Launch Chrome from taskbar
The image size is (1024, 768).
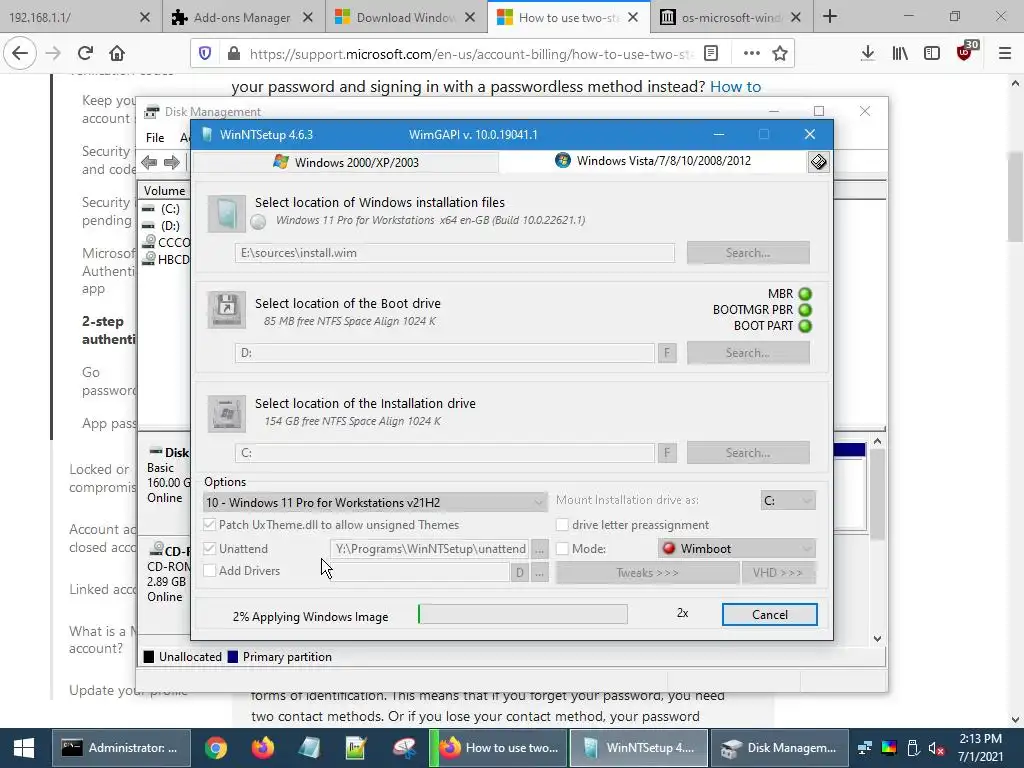click(215, 748)
